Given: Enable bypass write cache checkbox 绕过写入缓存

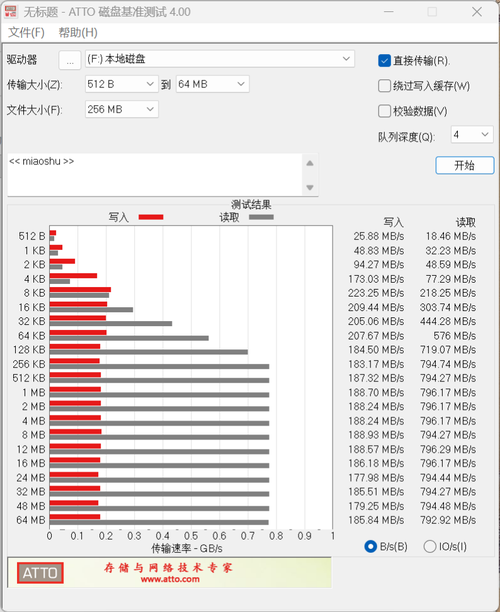Looking at the screenshot, I should coord(384,86).
